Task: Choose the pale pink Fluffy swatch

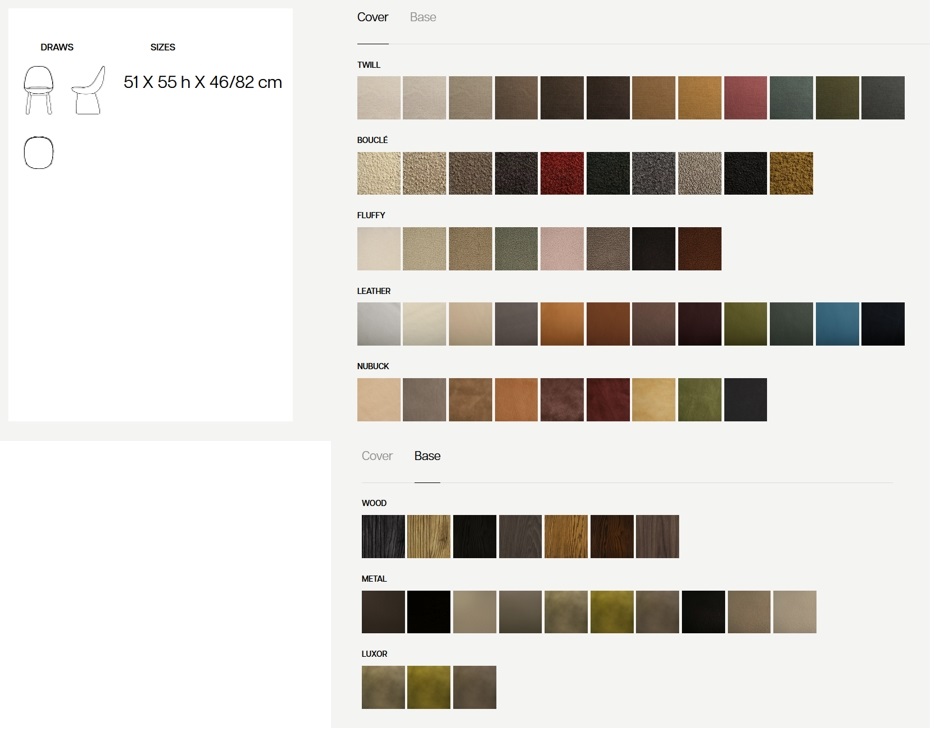Action: (562, 249)
